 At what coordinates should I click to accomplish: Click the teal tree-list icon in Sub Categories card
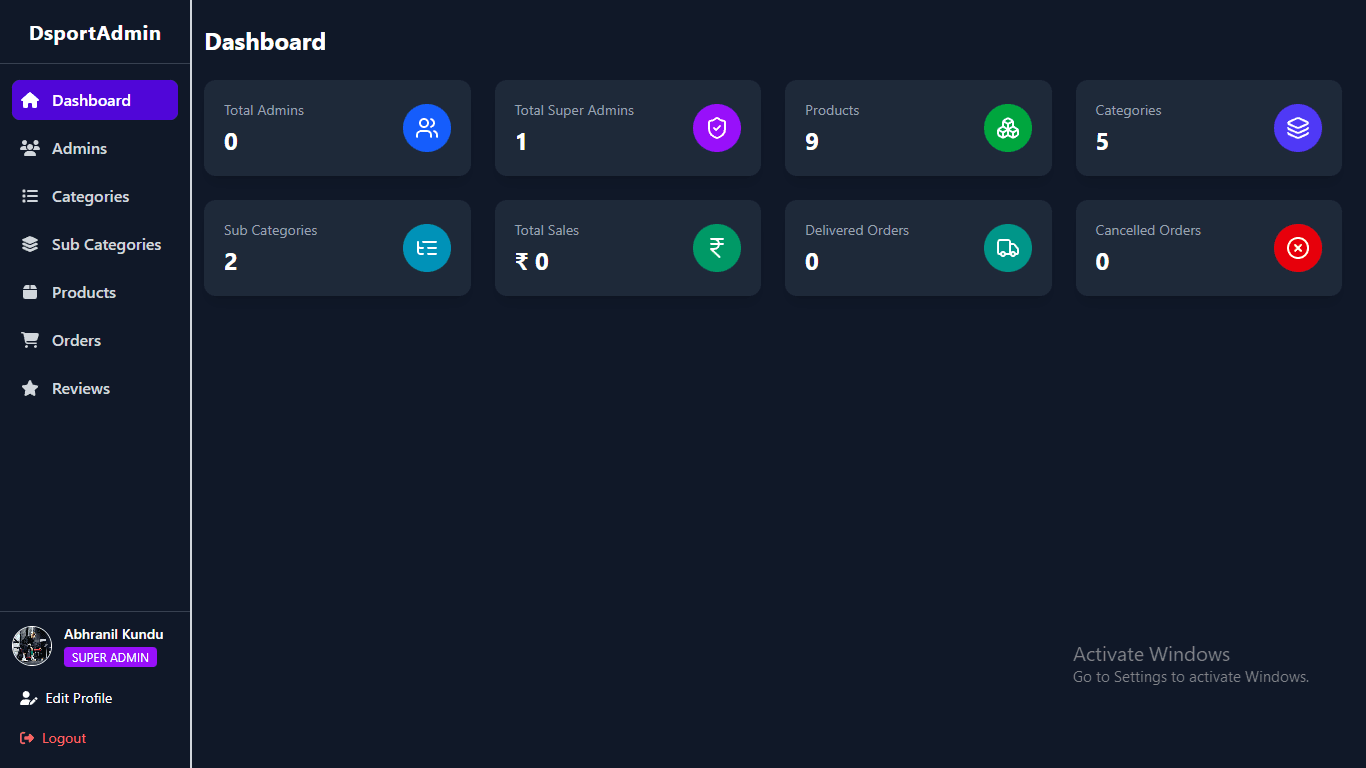pyautogui.click(x=427, y=248)
